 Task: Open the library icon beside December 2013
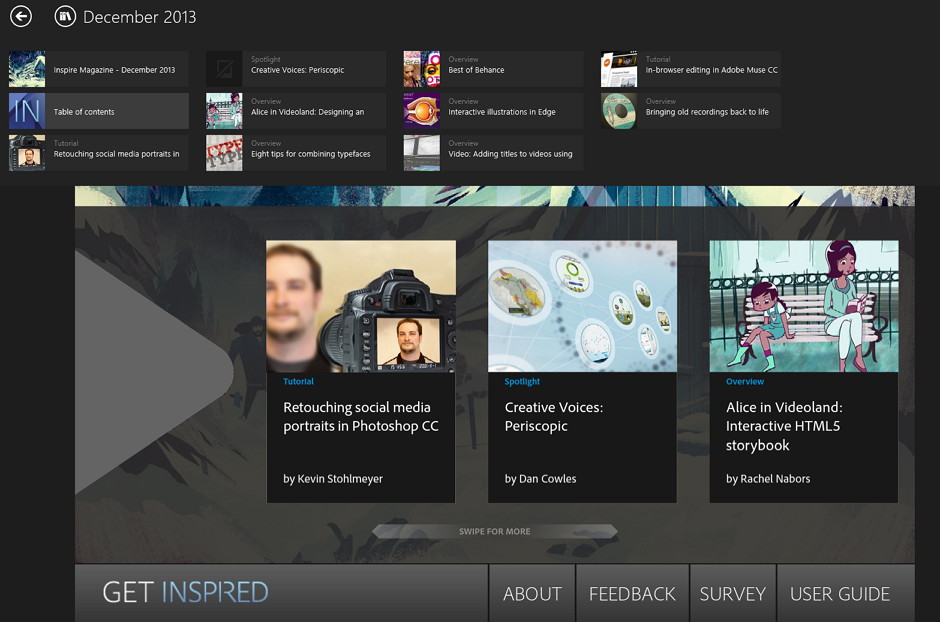coord(65,16)
